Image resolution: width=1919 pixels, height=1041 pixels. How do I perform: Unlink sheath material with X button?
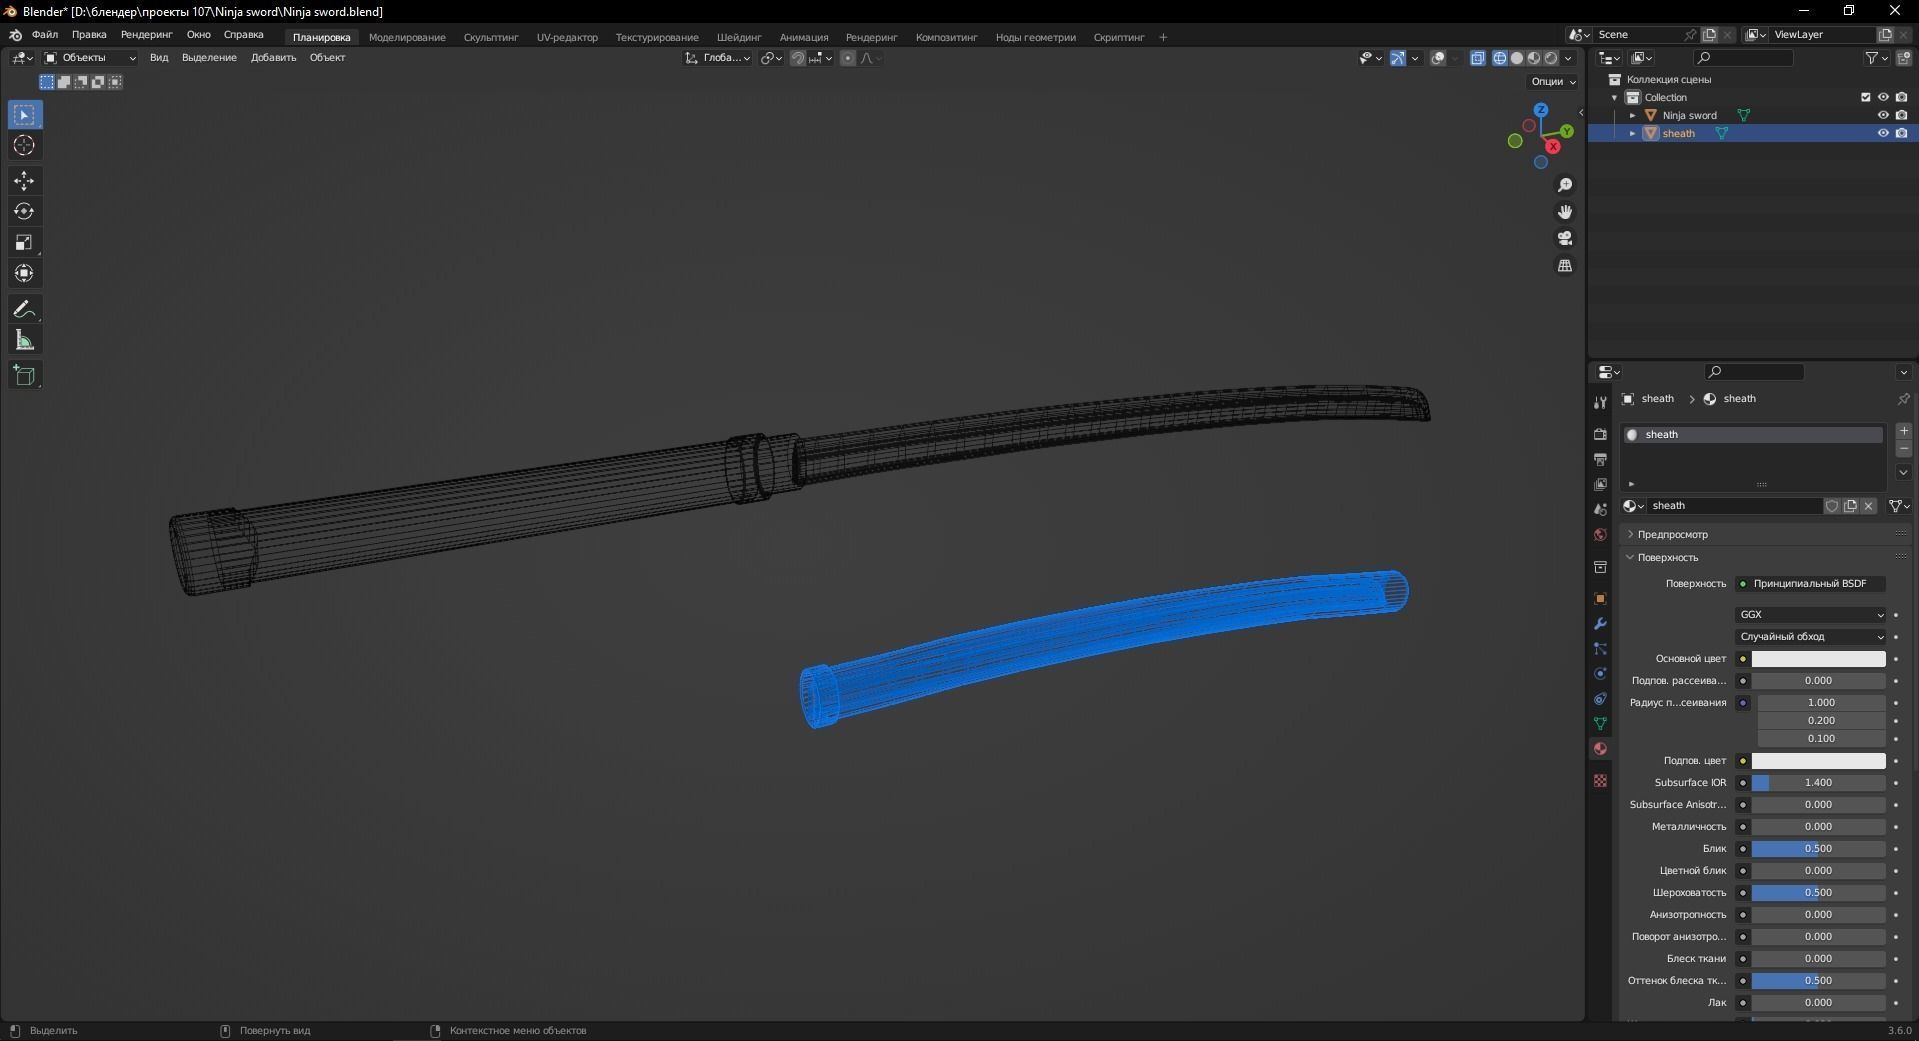pyautogui.click(x=1868, y=506)
